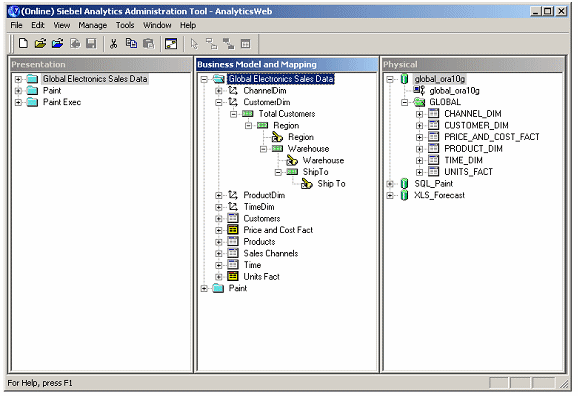Open the Edit menu
Image resolution: width=578 pixels, height=396 pixels.
tap(38, 25)
